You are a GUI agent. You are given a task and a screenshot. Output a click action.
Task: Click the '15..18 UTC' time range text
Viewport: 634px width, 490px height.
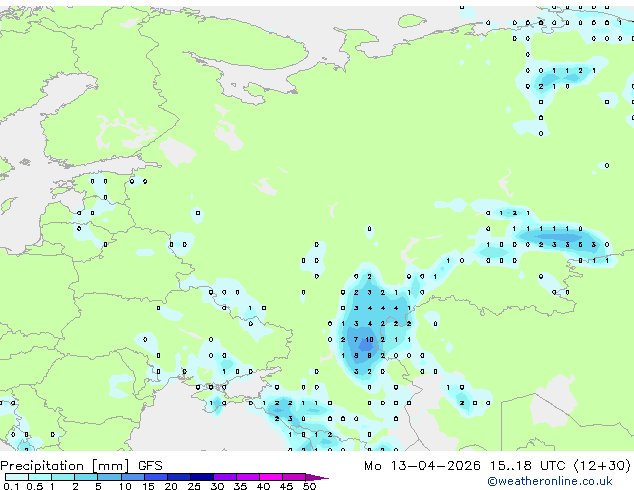click(527, 466)
